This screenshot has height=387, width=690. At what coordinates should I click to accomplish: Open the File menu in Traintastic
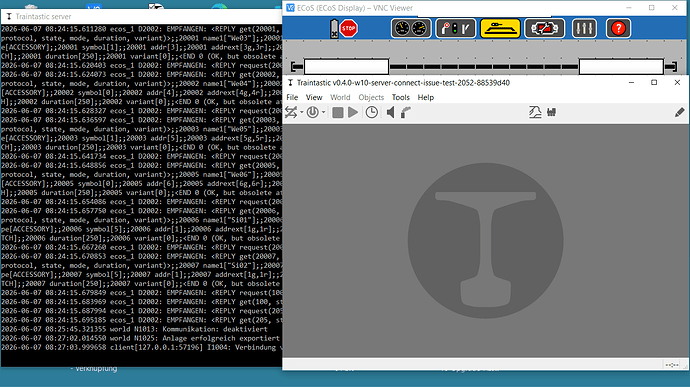point(292,97)
